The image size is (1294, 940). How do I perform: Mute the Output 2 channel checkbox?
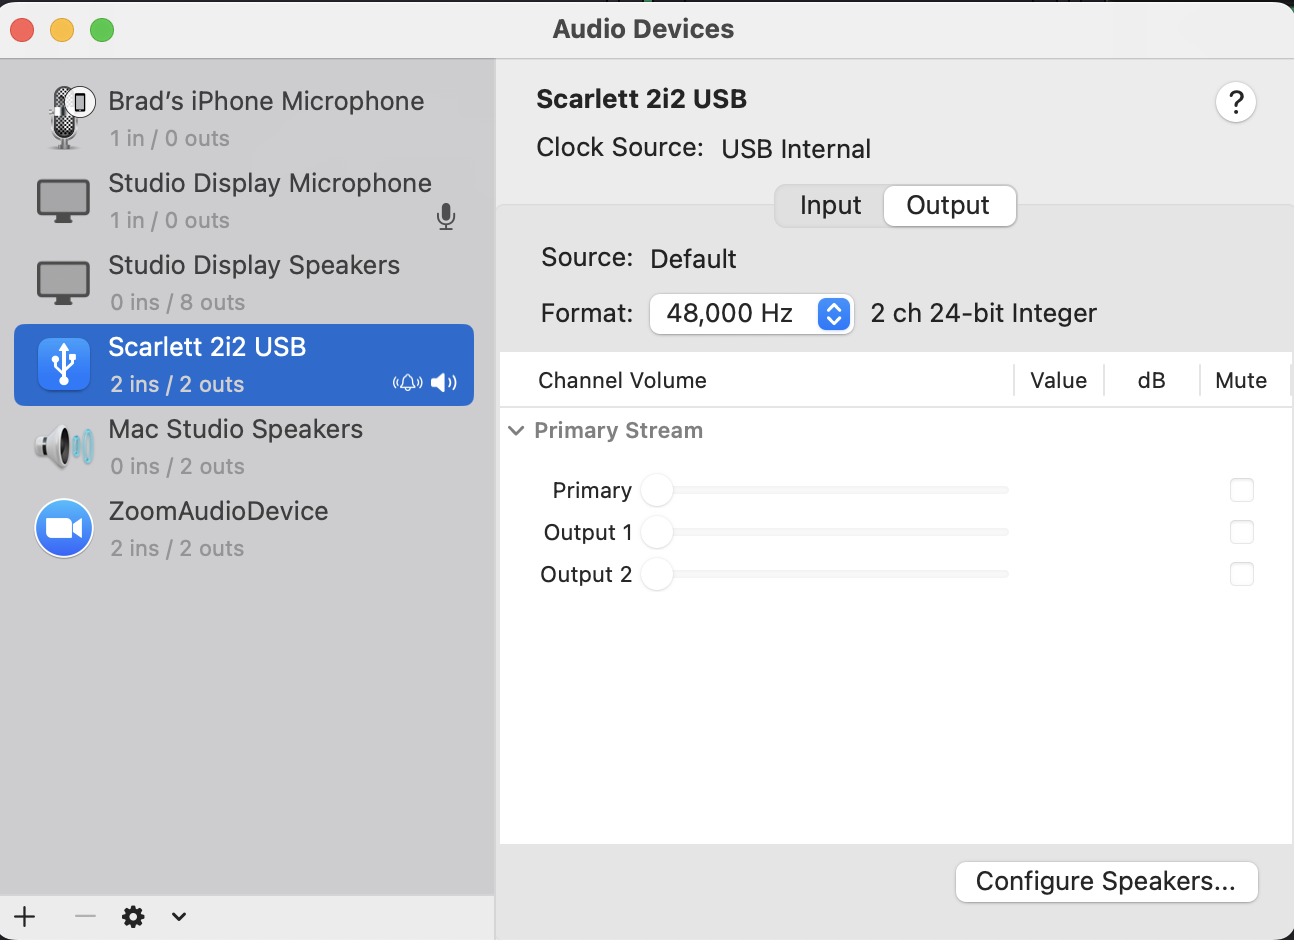pos(1242,574)
